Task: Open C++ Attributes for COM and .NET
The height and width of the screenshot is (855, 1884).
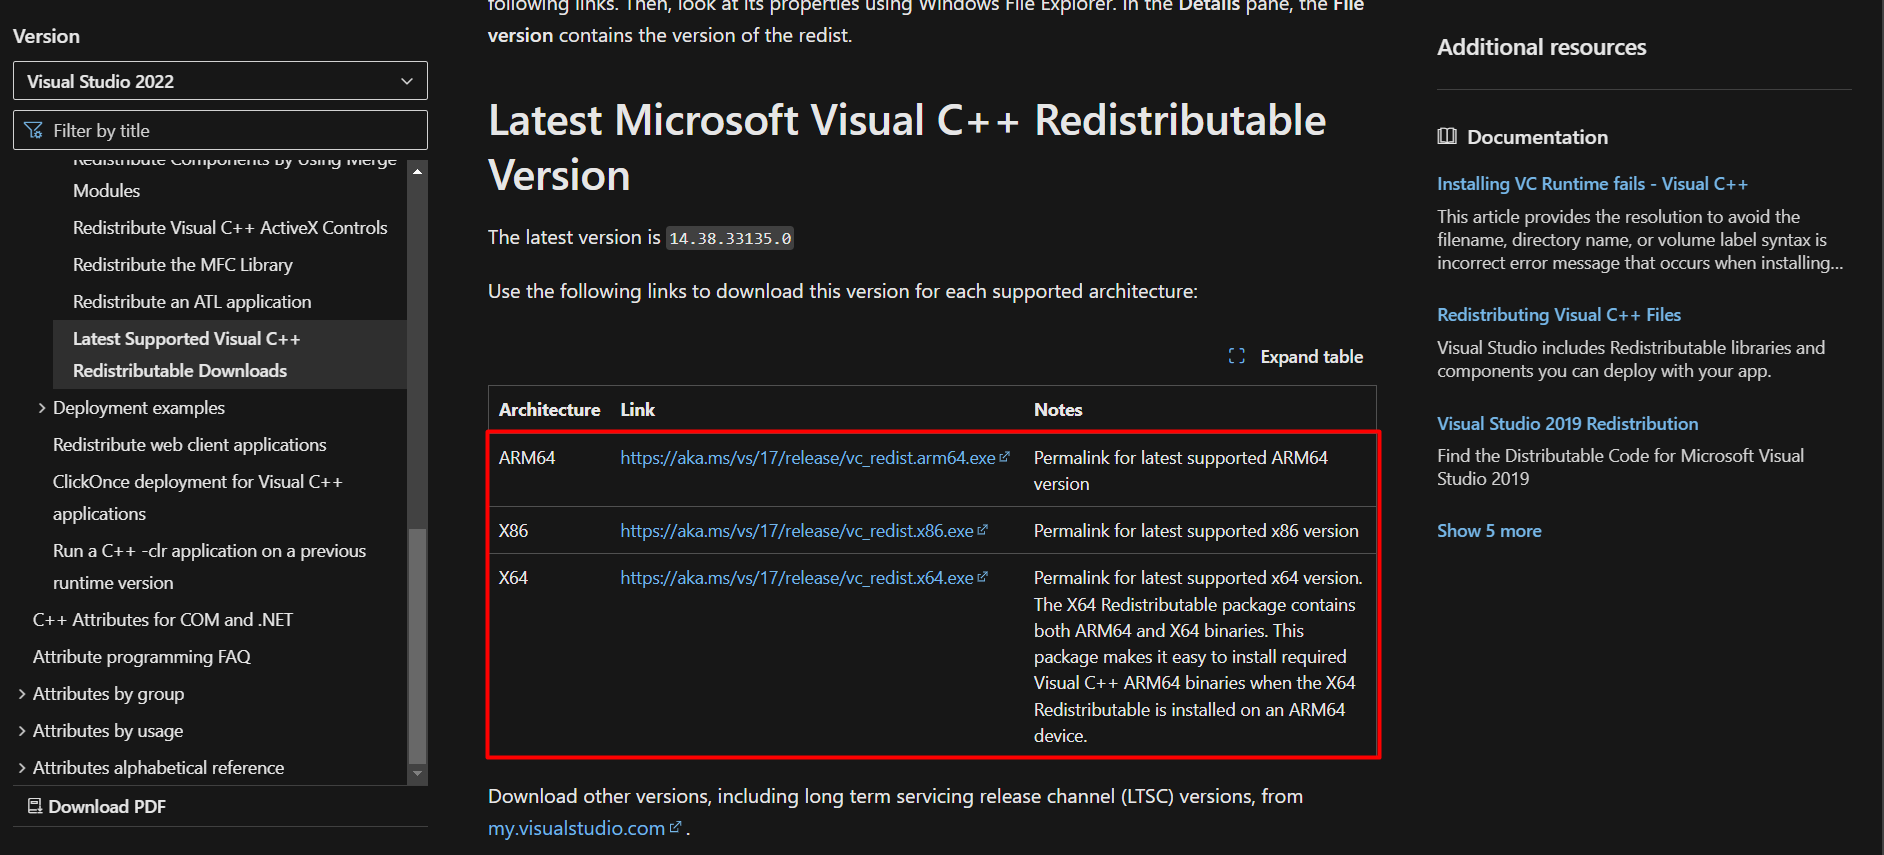Action: pyautogui.click(x=163, y=620)
